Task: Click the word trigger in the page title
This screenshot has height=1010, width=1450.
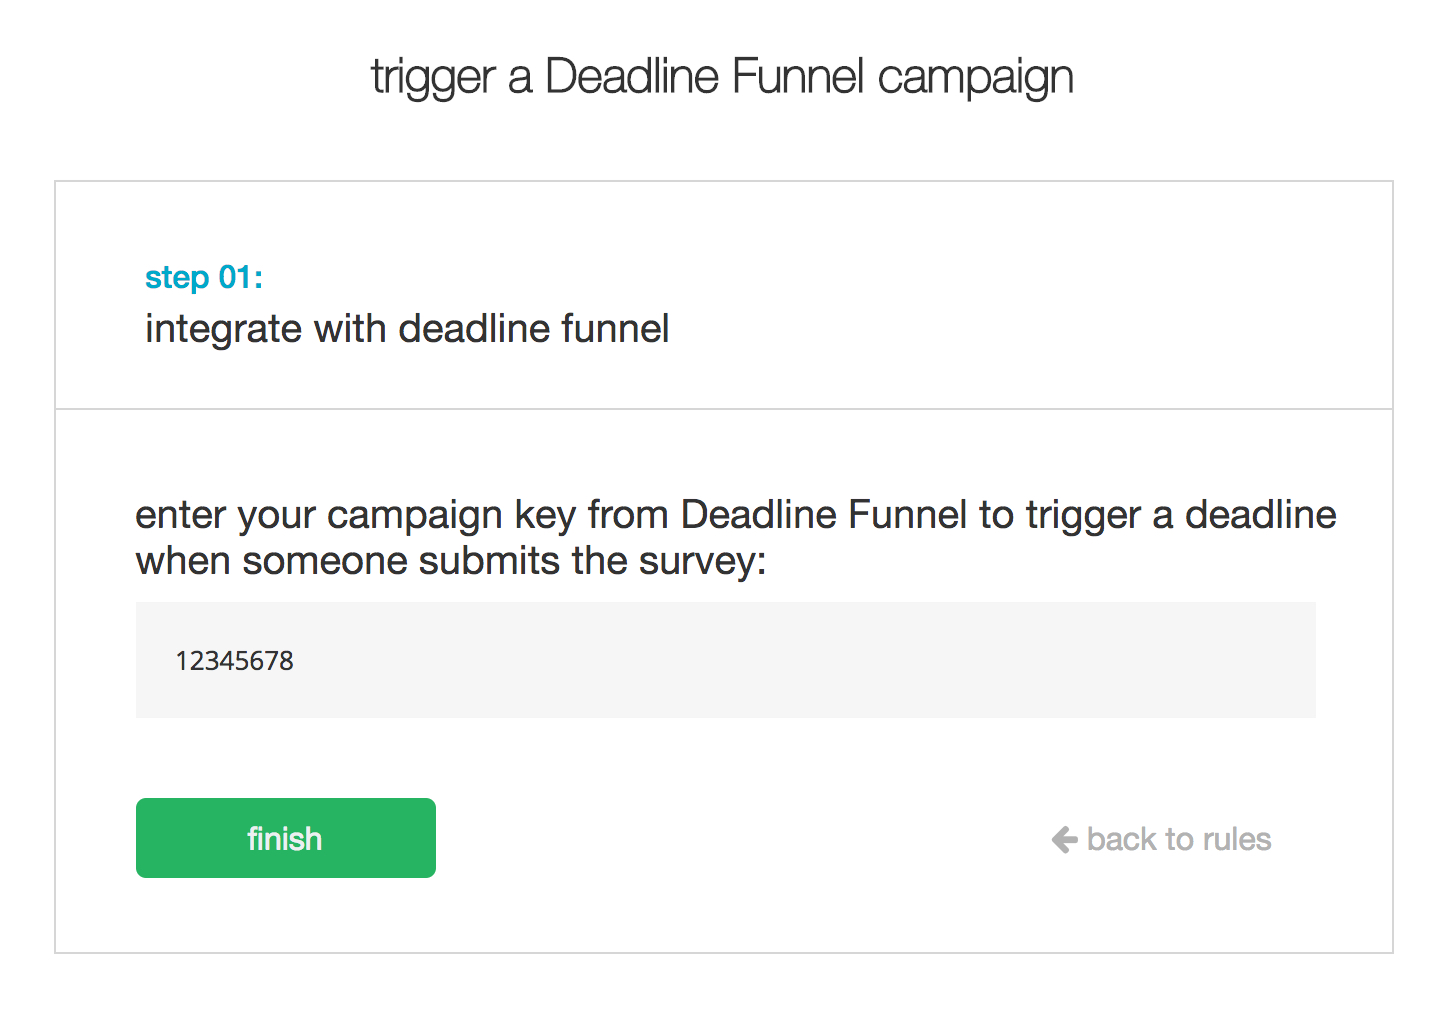Action: point(433,78)
